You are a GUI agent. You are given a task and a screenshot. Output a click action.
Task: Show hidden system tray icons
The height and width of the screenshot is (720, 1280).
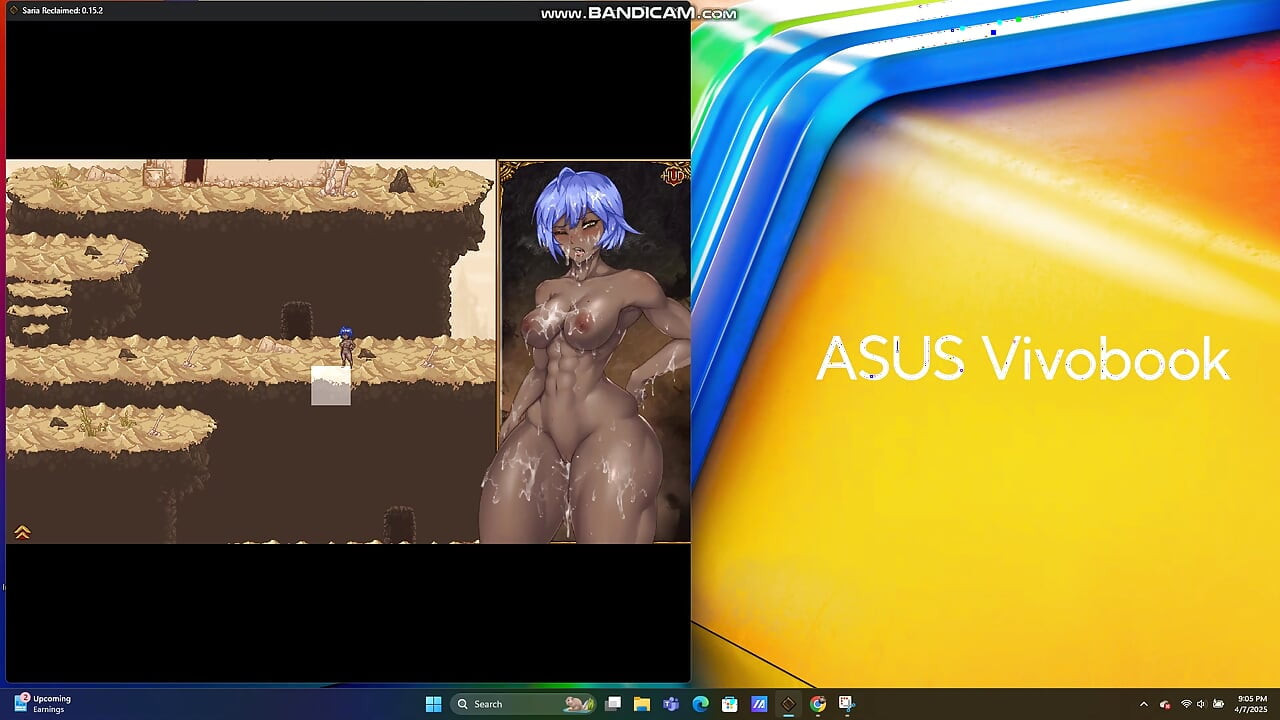(x=1144, y=704)
